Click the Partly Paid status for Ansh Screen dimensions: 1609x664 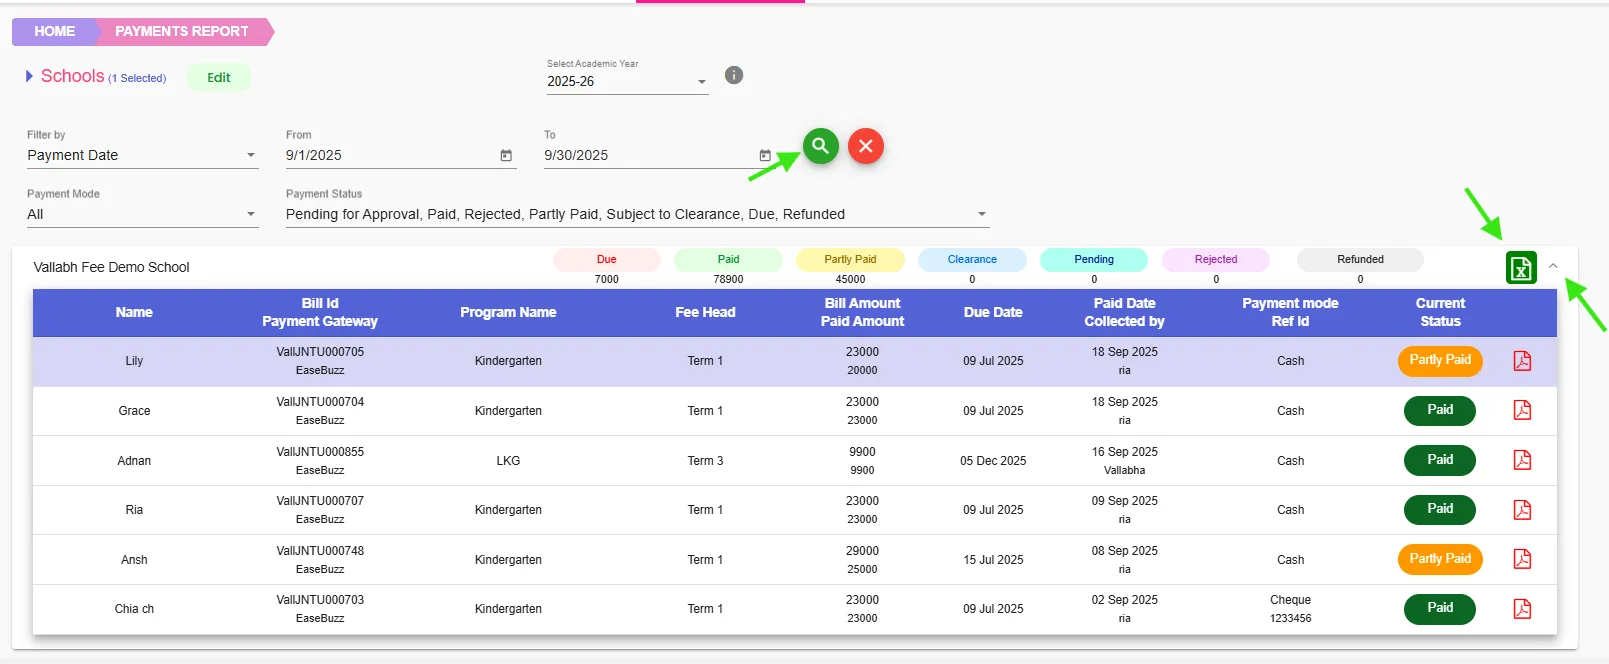pyautogui.click(x=1440, y=559)
